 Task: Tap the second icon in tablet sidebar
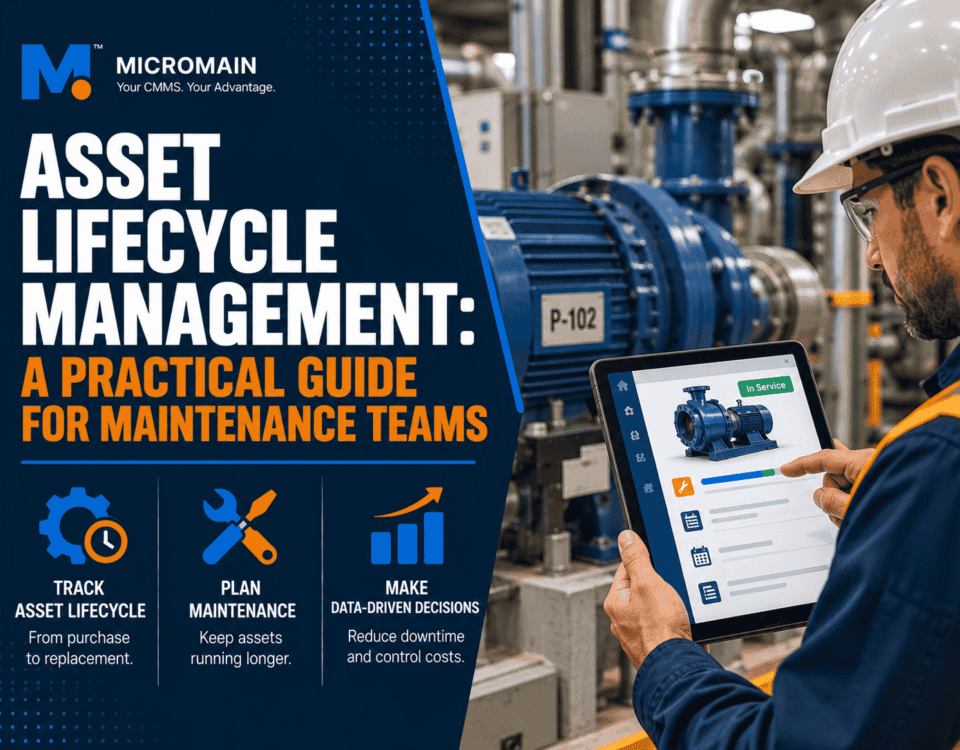[629, 411]
